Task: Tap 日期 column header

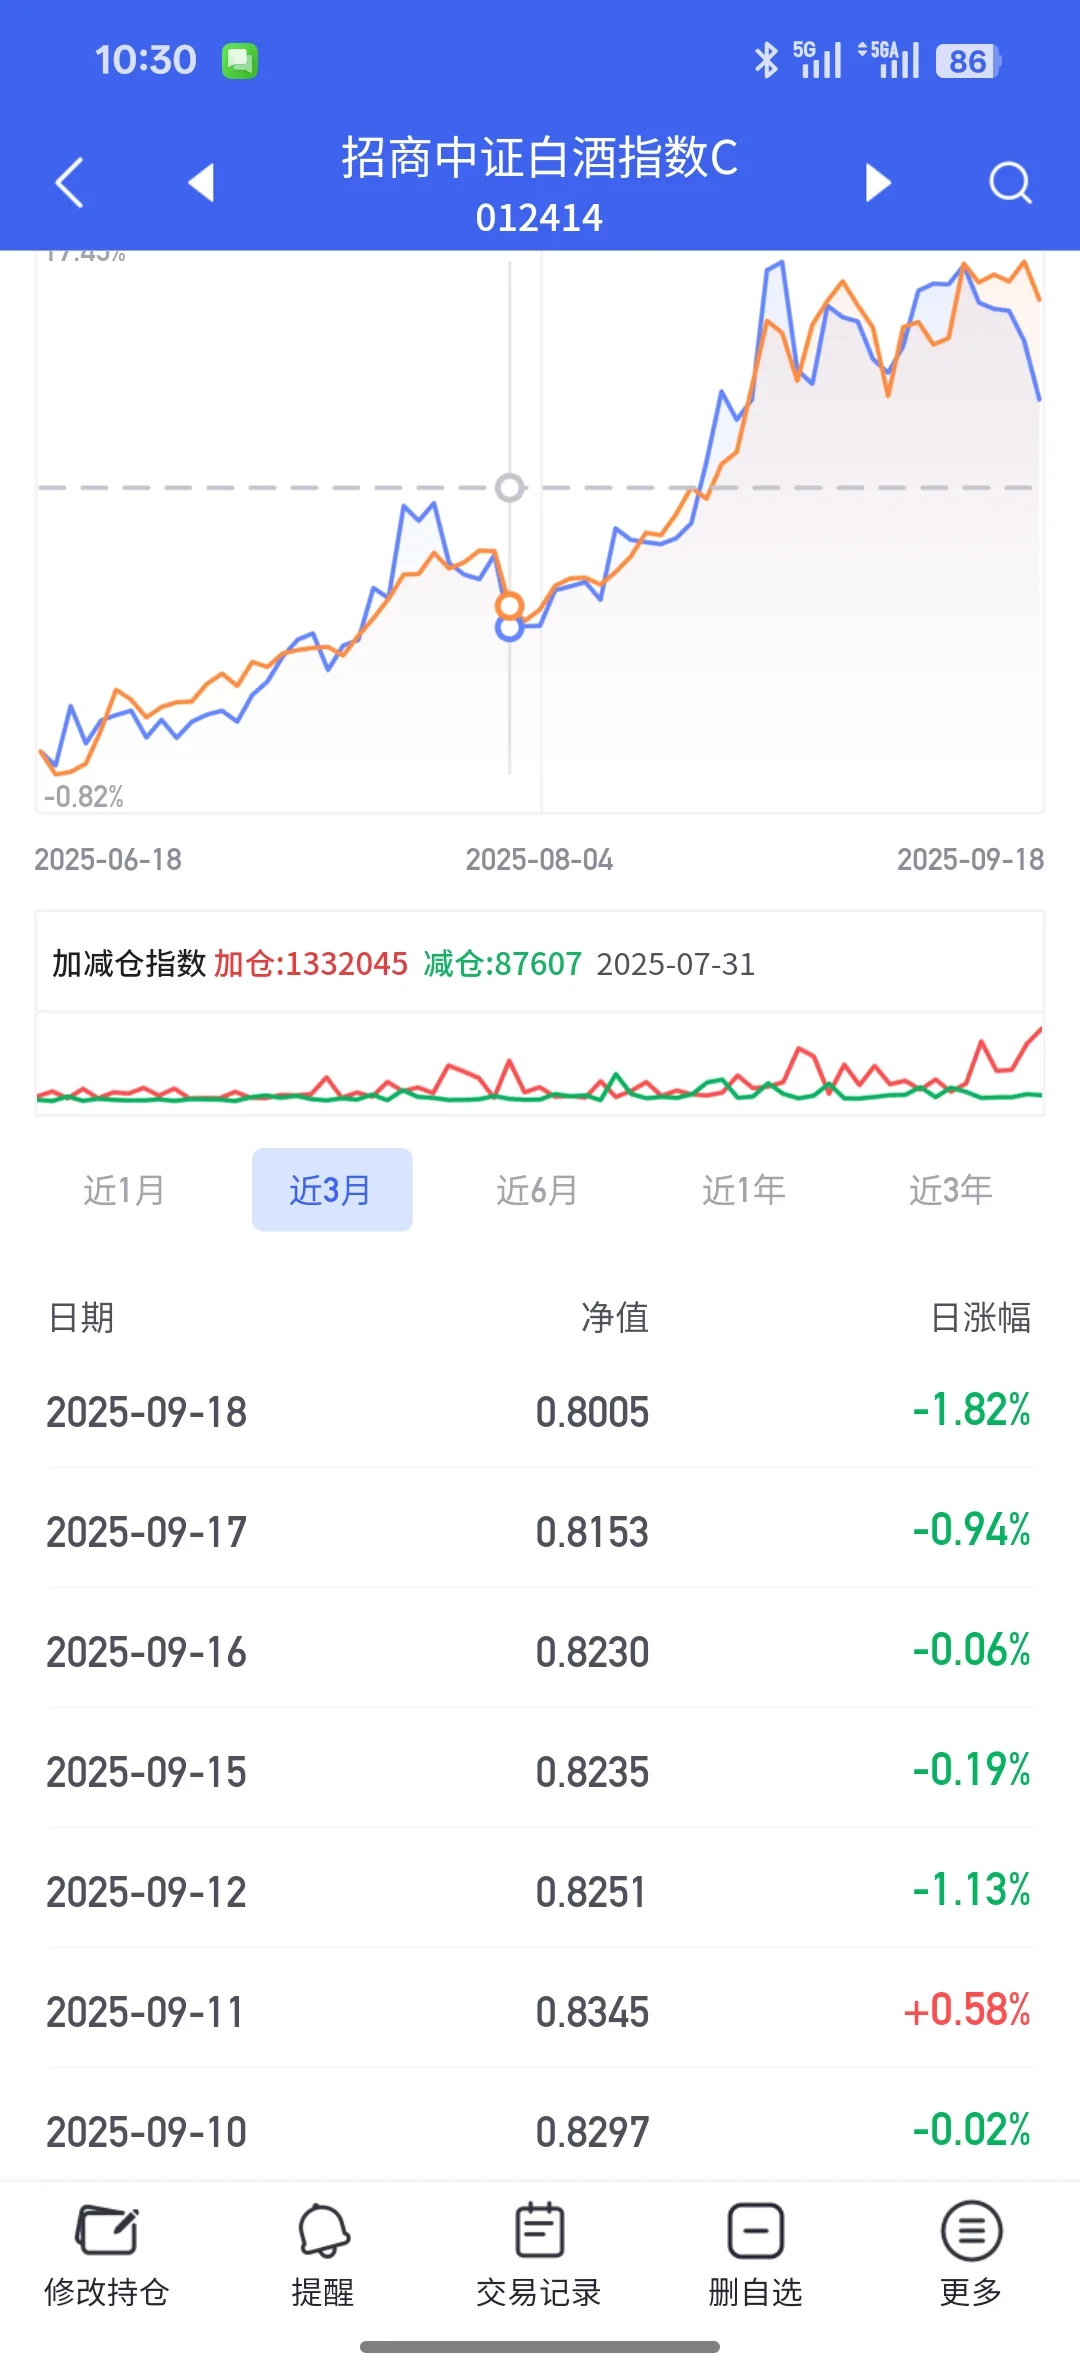Action: (81, 1318)
